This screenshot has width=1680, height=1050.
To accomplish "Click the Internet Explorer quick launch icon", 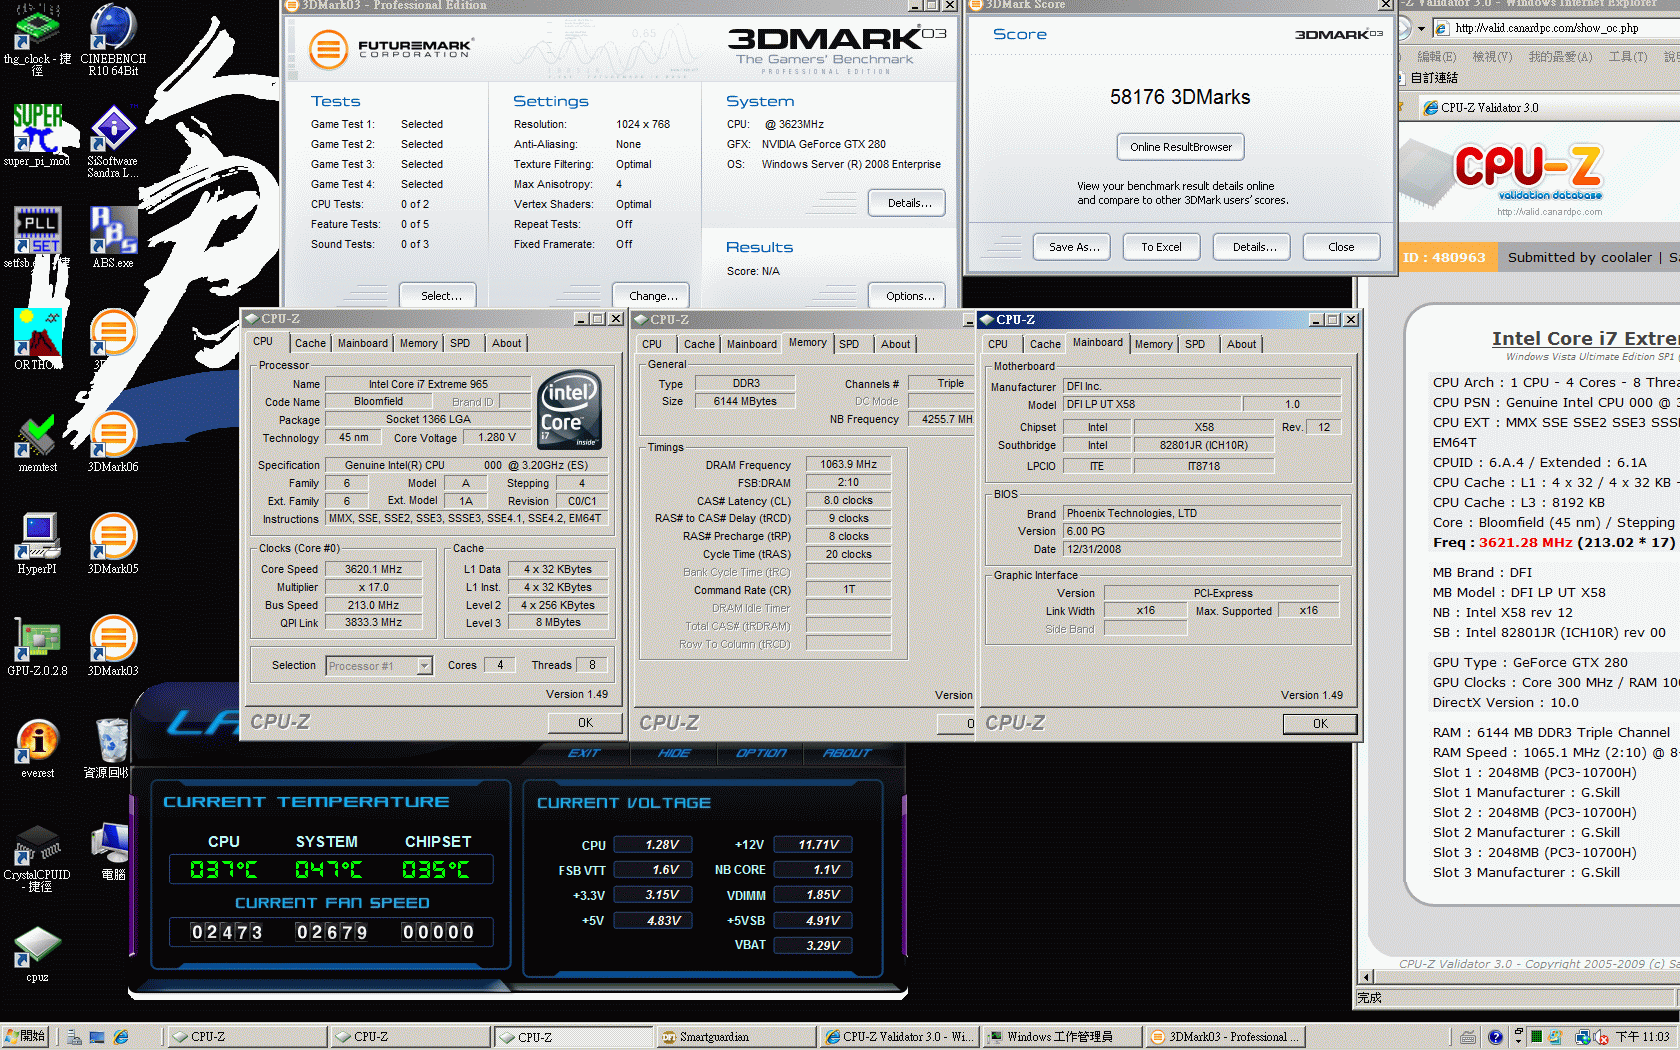I will [x=121, y=1037].
